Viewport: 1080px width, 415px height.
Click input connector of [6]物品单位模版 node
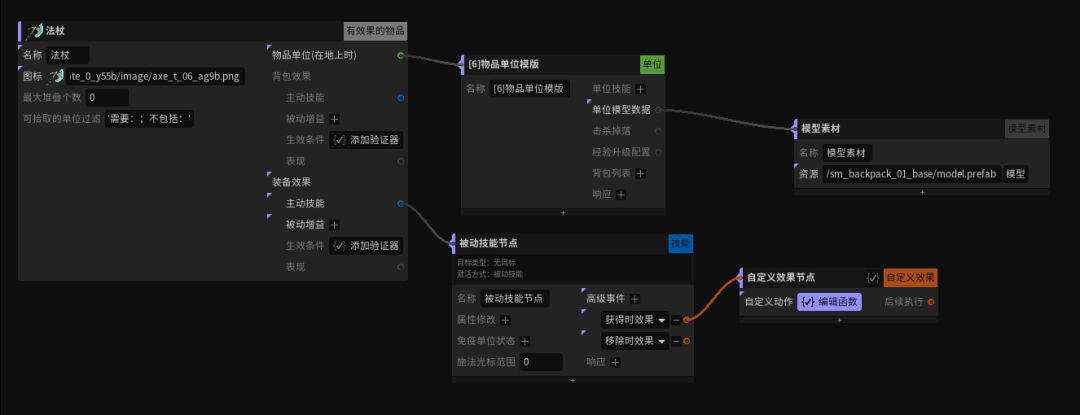tap(463, 64)
